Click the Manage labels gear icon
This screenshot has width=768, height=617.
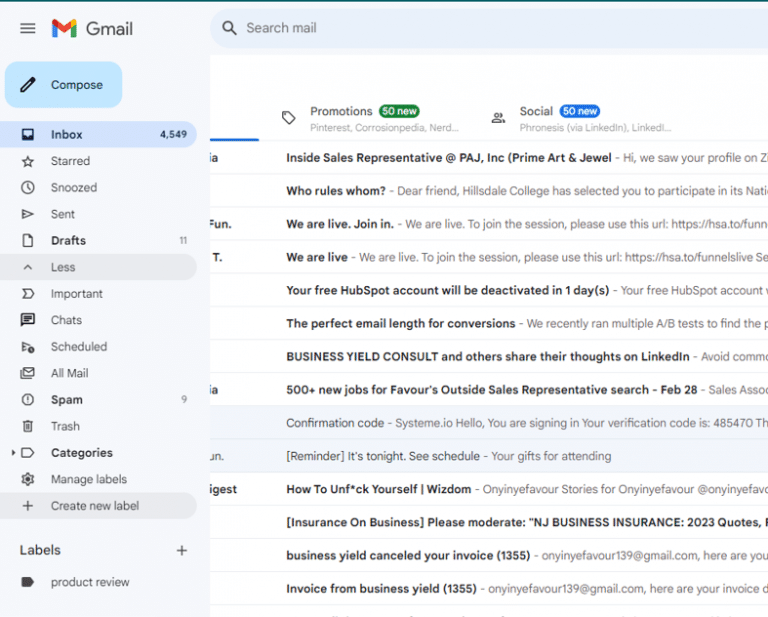[28, 480]
